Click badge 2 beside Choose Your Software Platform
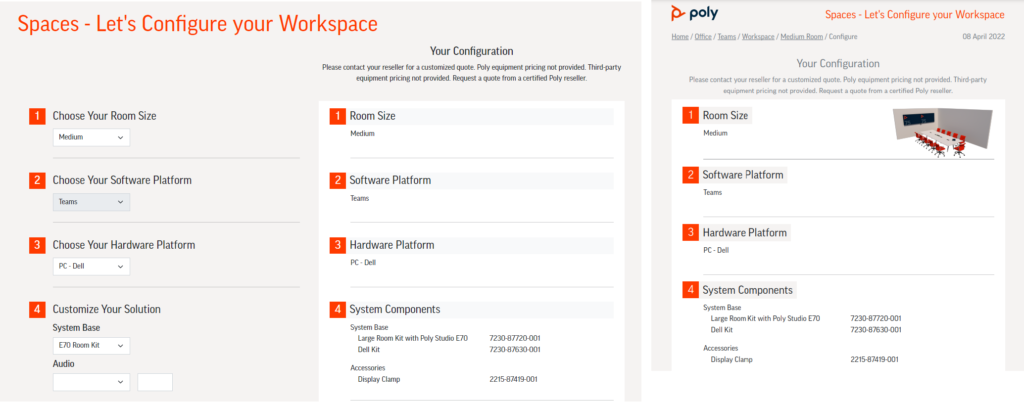This screenshot has width=1024, height=404. (37, 181)
